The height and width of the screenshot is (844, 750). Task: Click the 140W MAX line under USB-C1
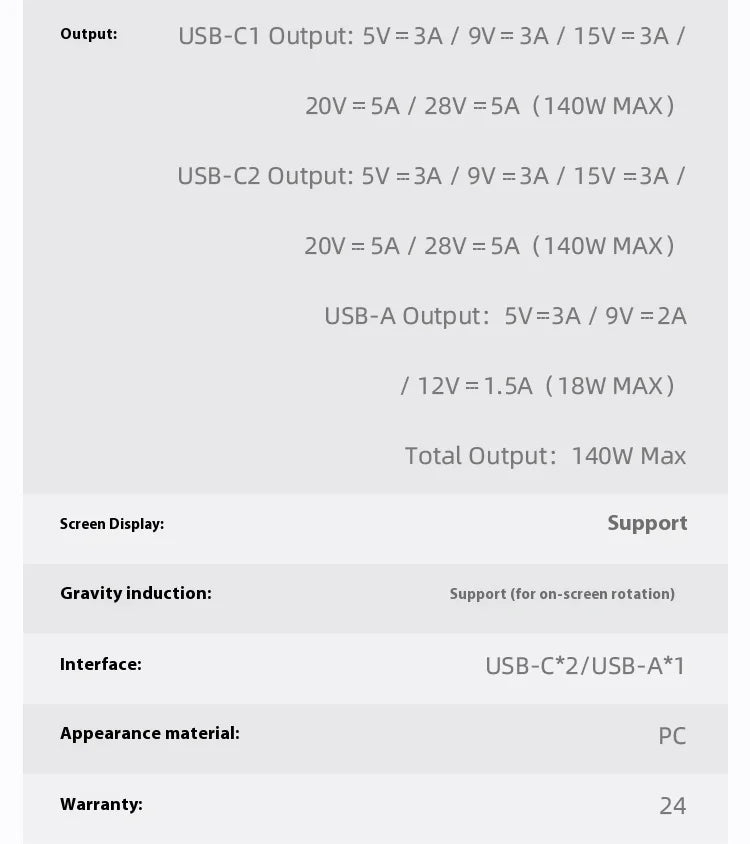point(490,106)
